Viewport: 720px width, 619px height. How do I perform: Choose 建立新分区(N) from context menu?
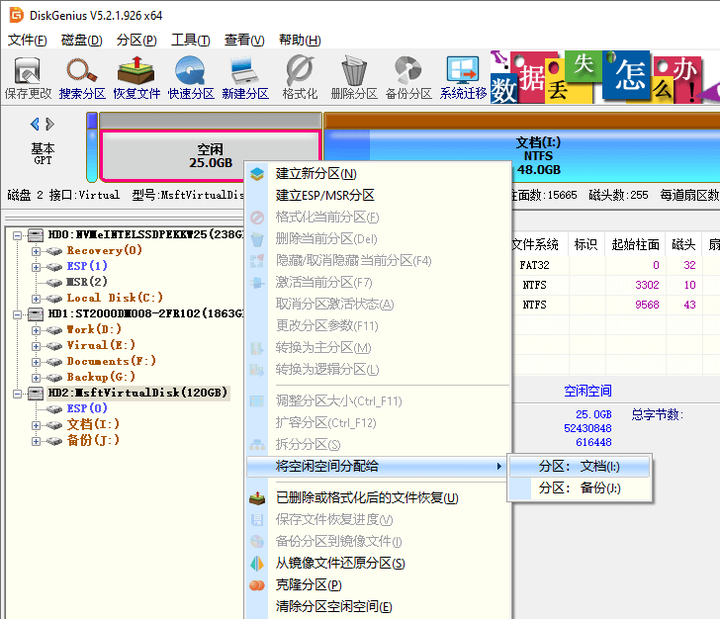tap(379, 174)
